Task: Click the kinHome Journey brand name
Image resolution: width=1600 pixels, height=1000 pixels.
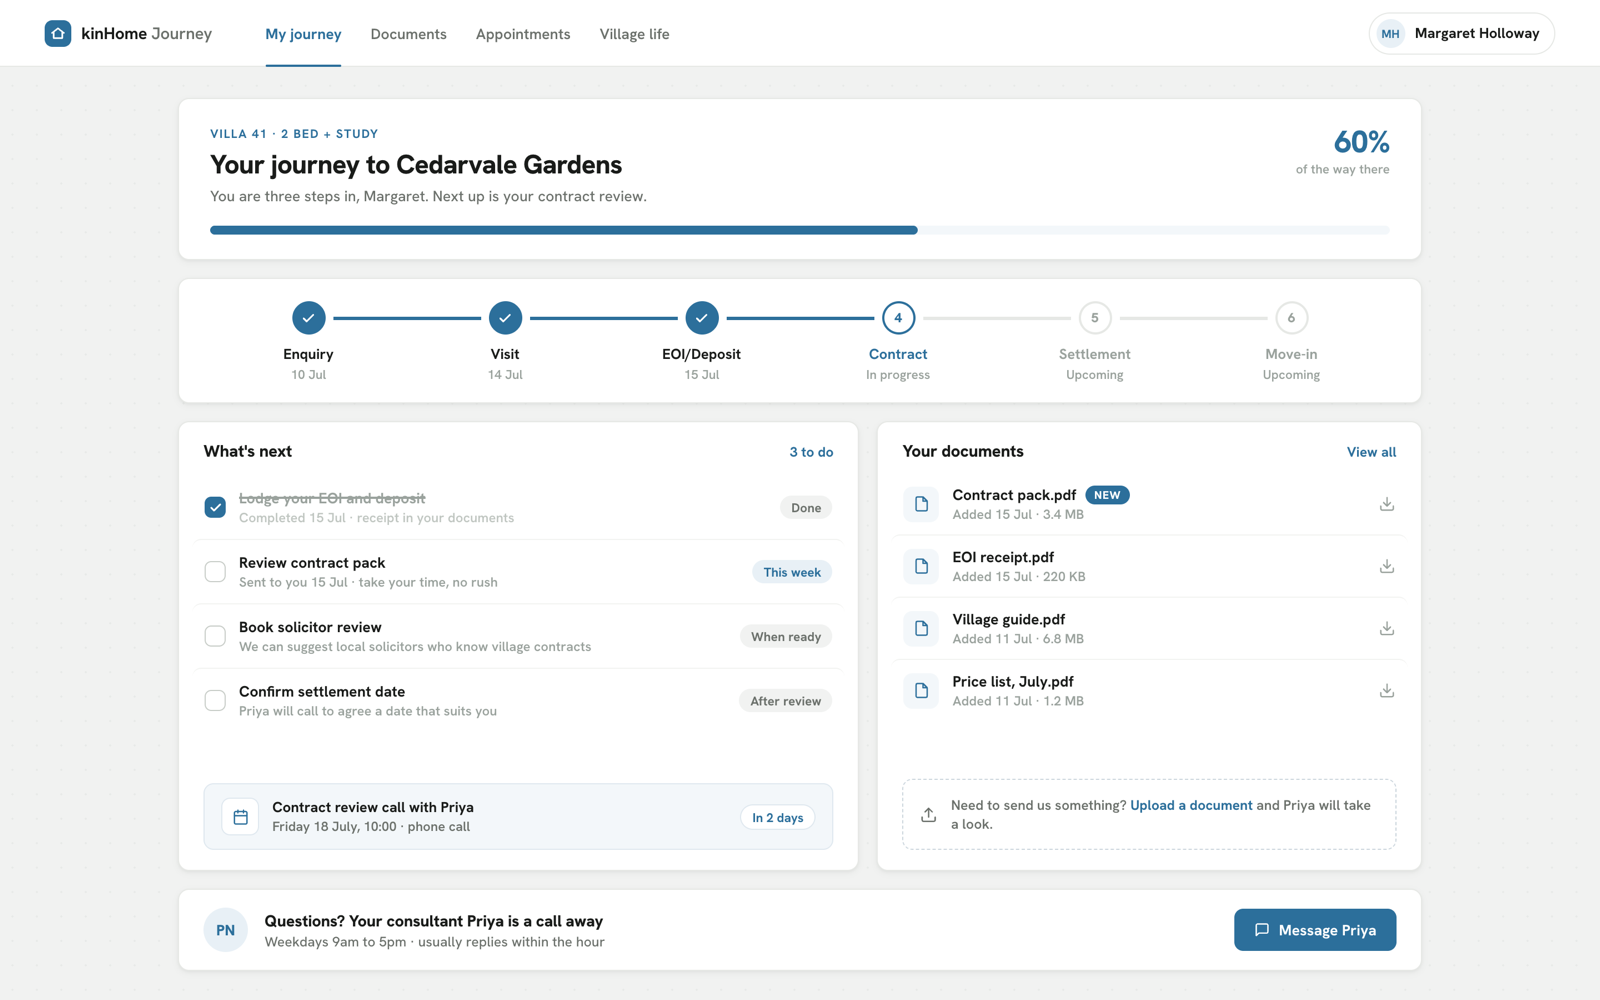Action: 146,33
